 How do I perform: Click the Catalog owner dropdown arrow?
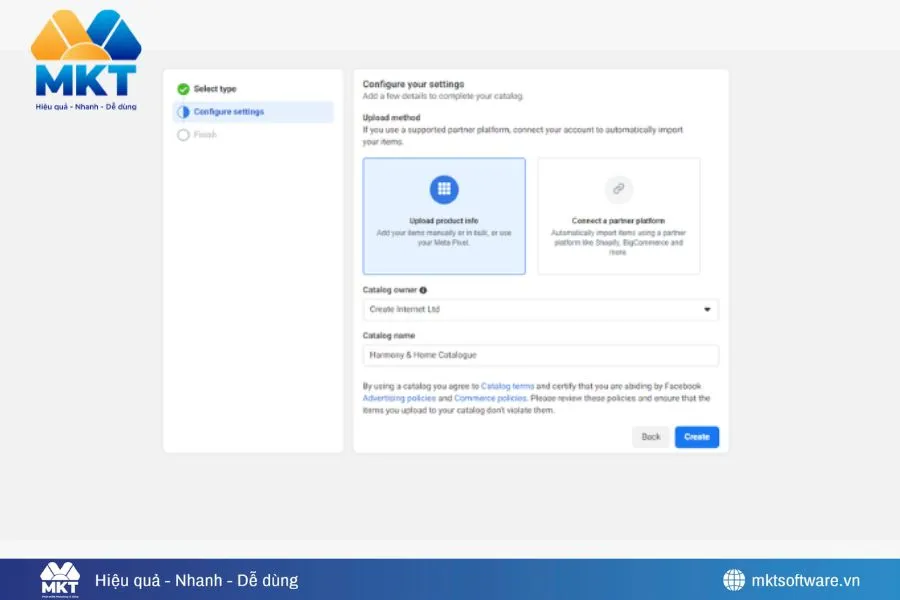(708, 310)
